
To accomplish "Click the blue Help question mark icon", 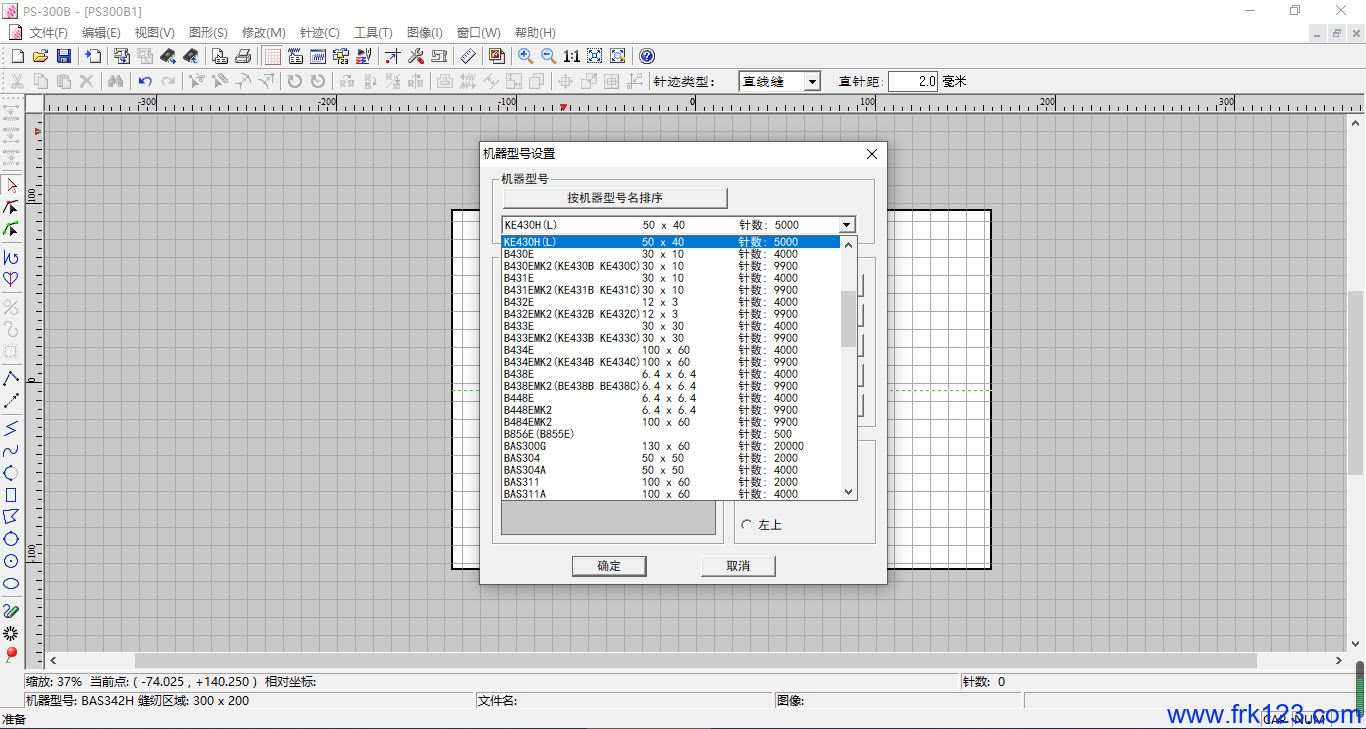I will point(647,57).
